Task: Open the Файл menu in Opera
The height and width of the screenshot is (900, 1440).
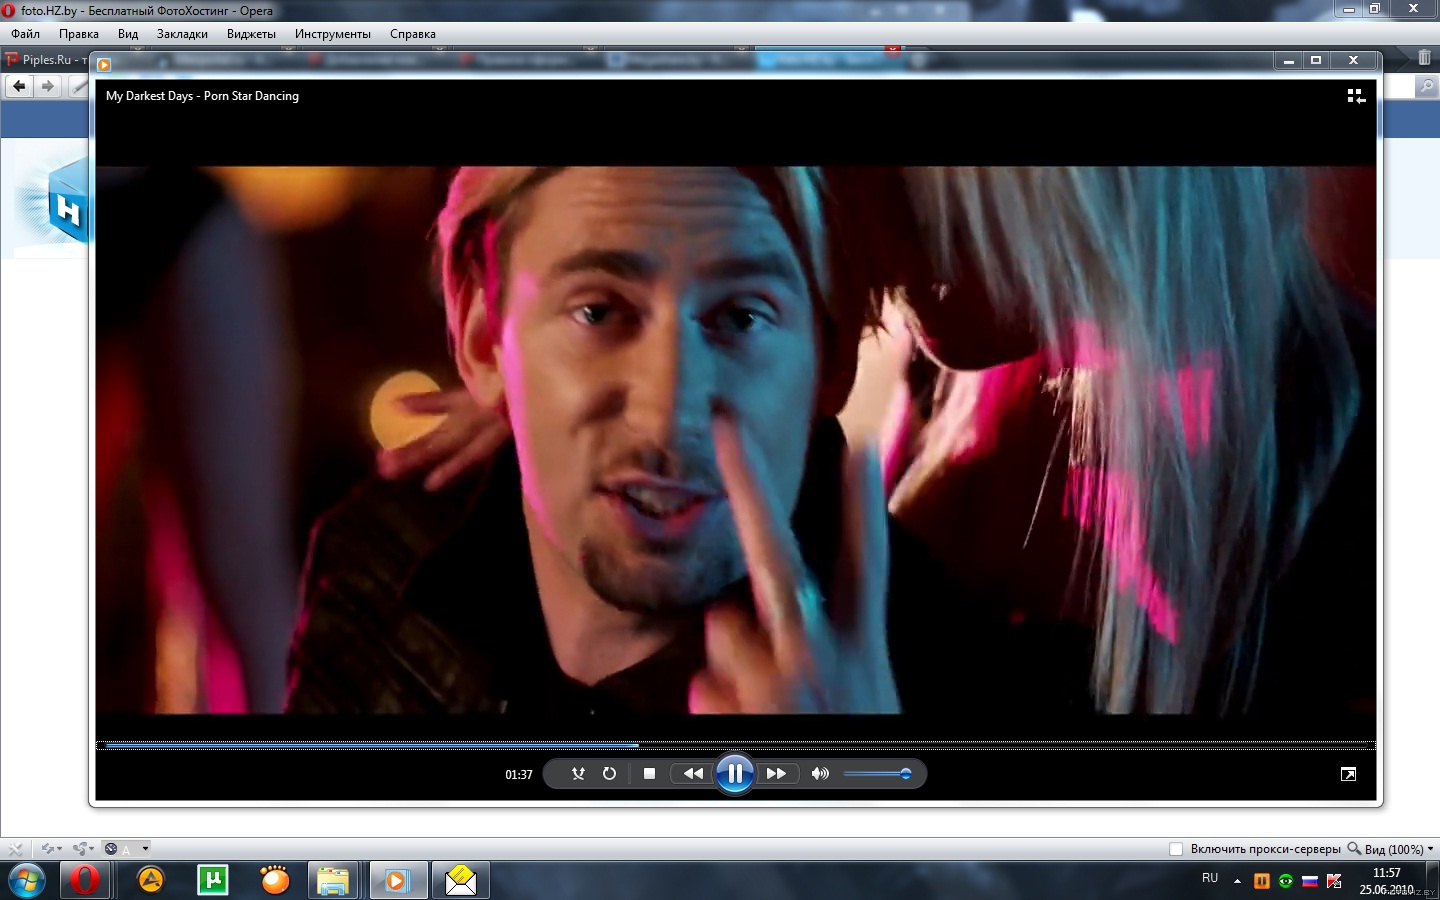Action: 26,34
